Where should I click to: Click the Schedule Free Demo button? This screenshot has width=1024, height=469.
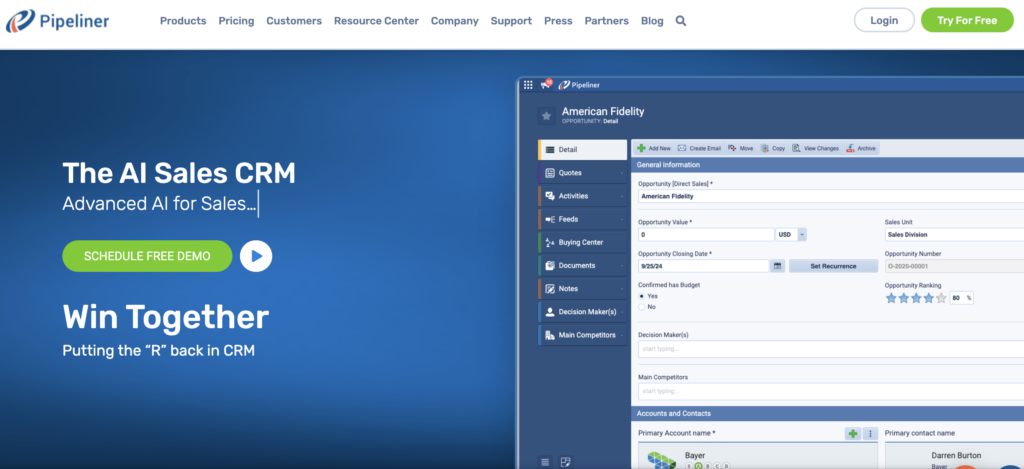[x=147, y=256]
